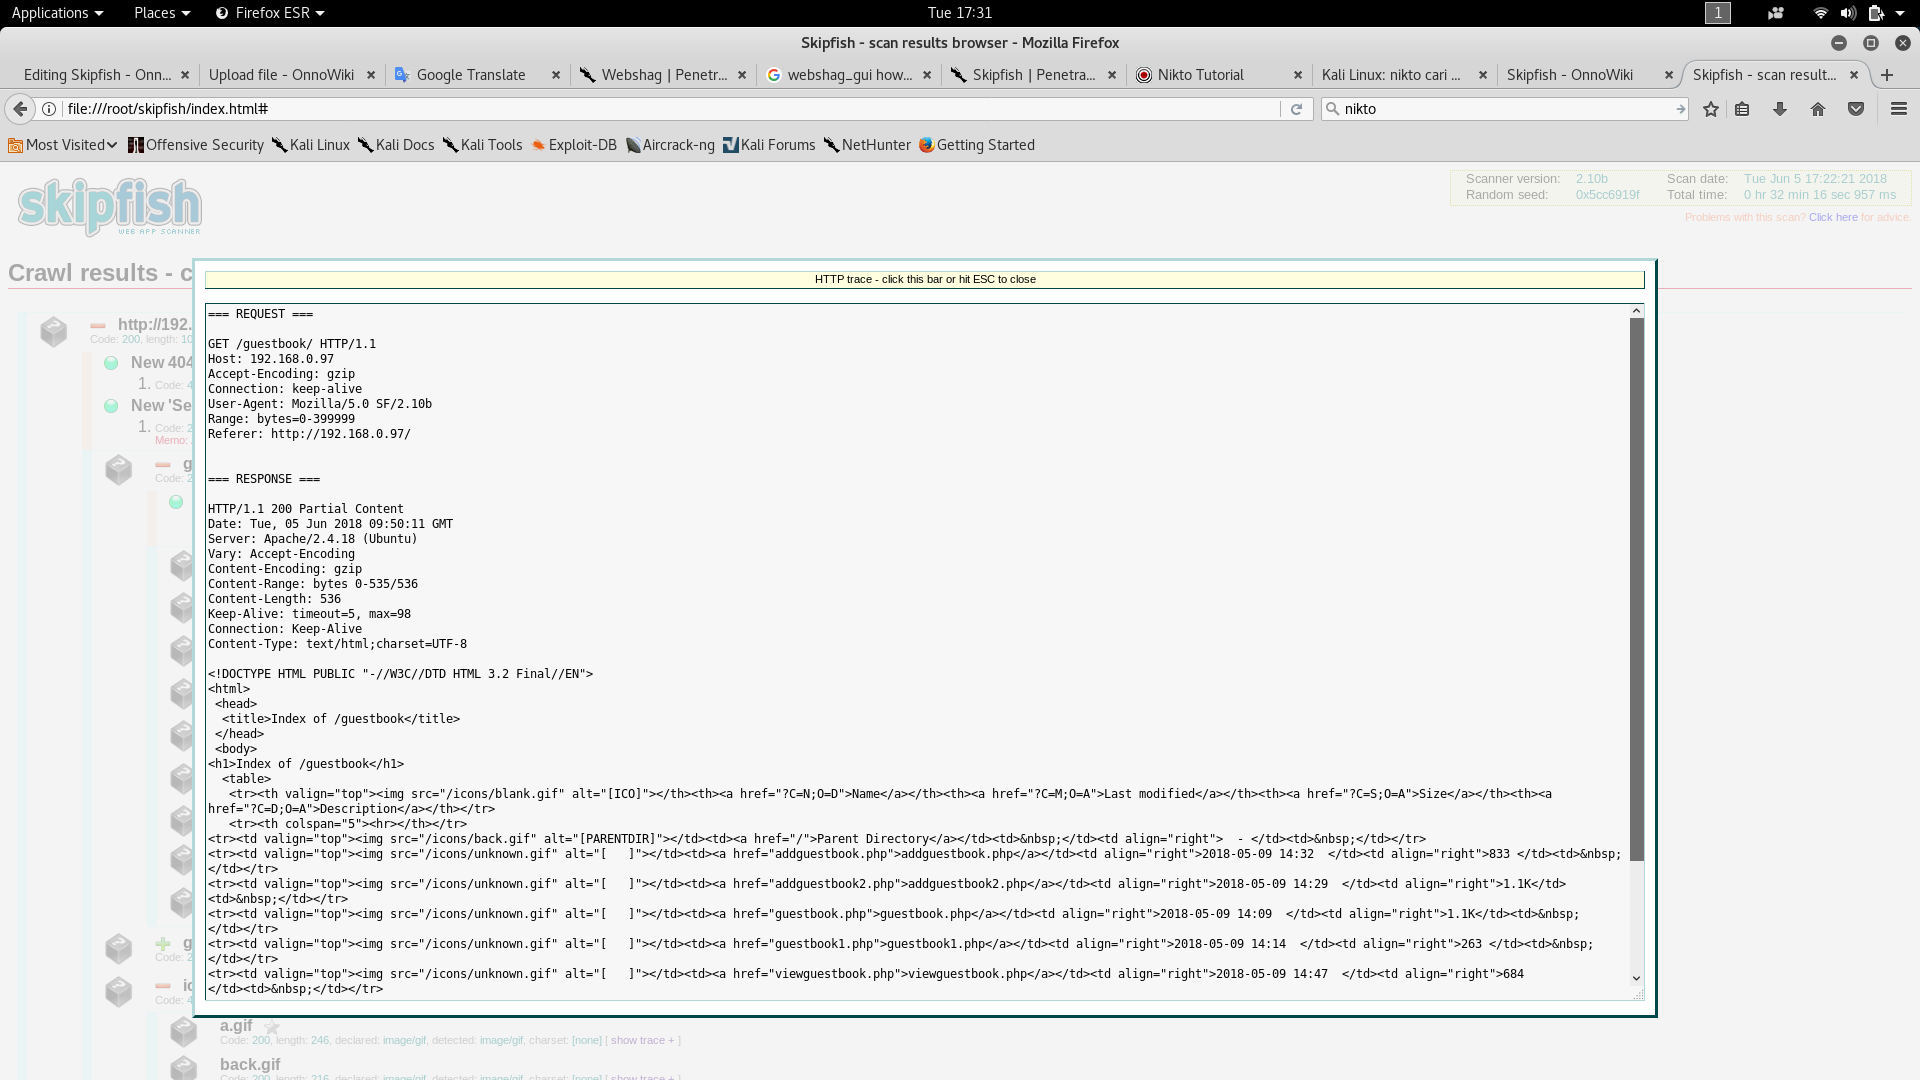Click the cube icon beside back.gif
This screenshot has width=1920, height=1080.
(183, 1067)
